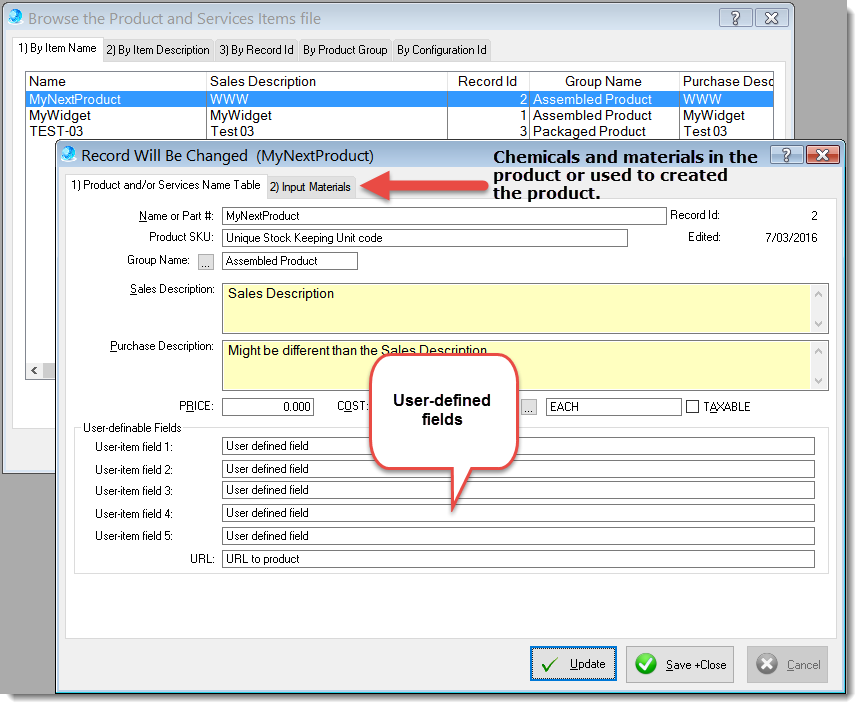Click the URL to product field
Viewport: 862px width, 709px height.
pyautogui.click(x=517, y=559)
